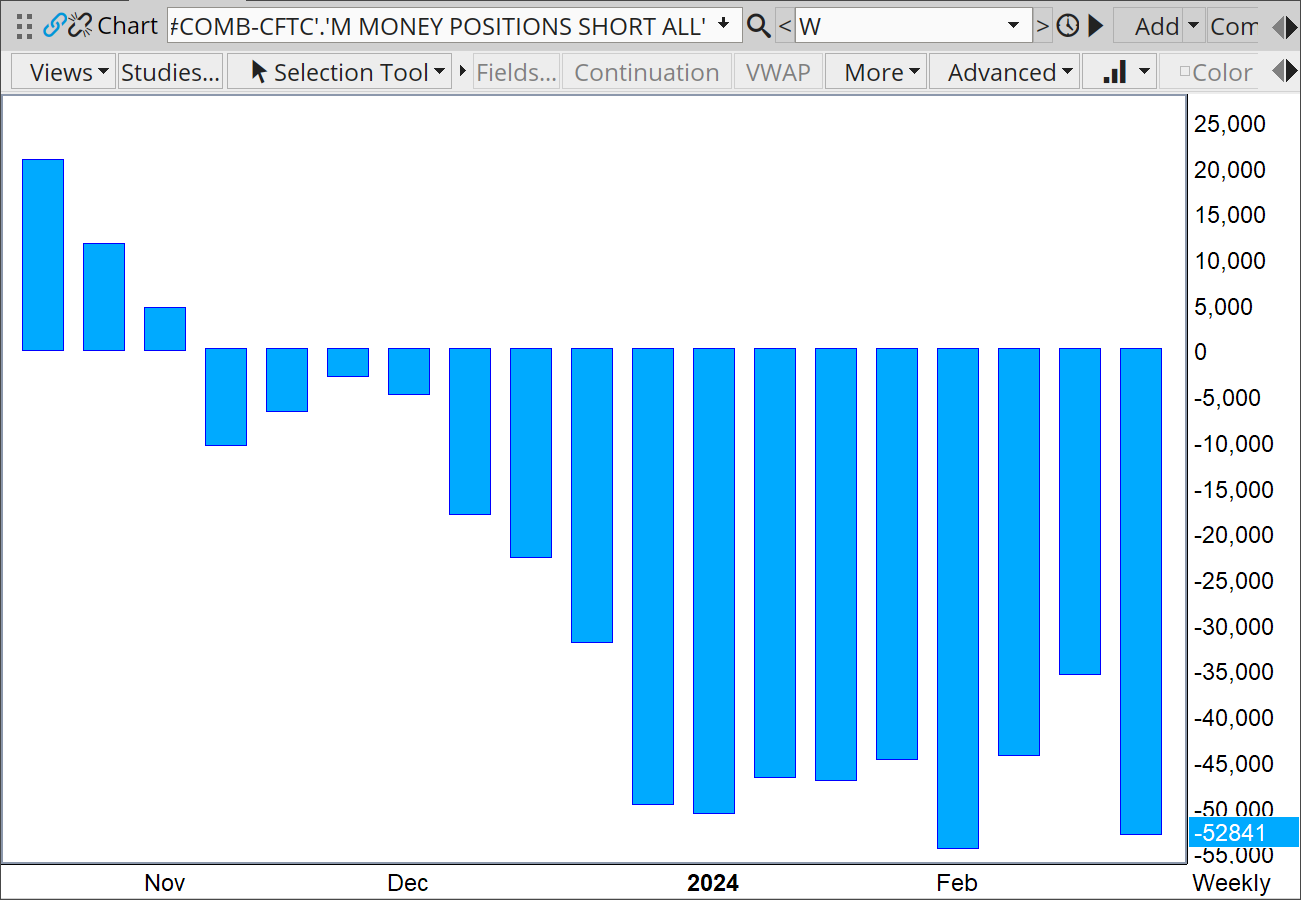Image resolution: width=1301 pixels, height=900 pixels.
Task: Open the More menu
Action: coord(875,72)
